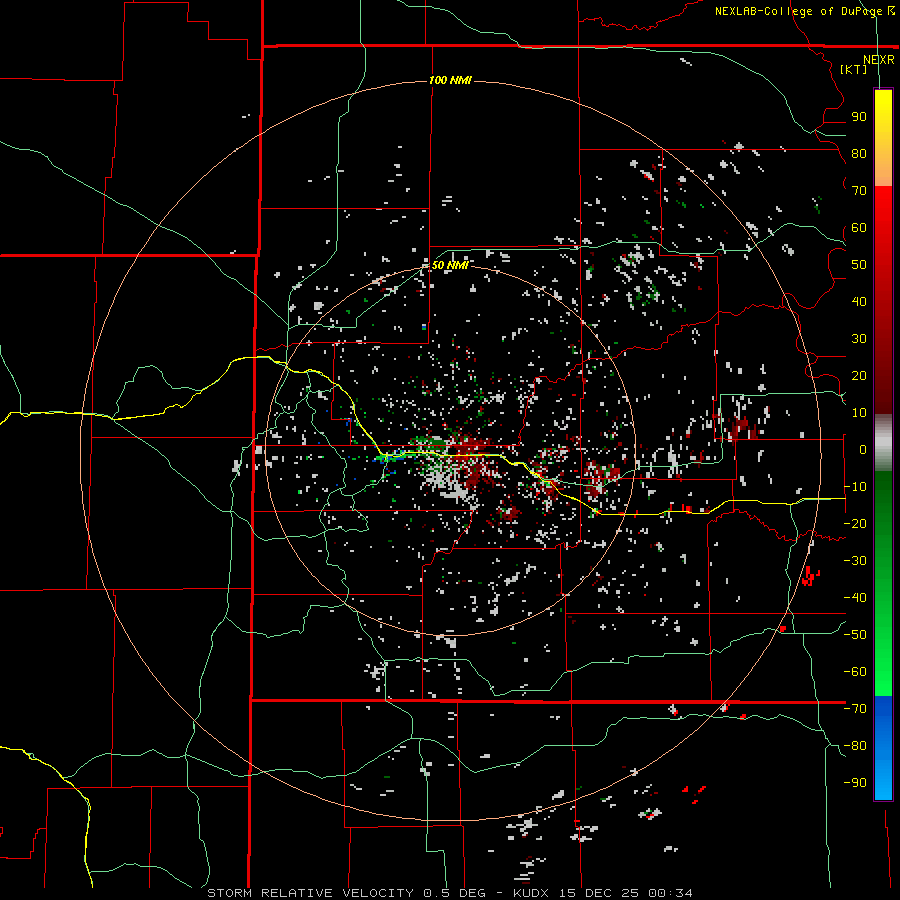Pick the light blue bottom color segment
900x900 pixels.
[x=883, y=775]
